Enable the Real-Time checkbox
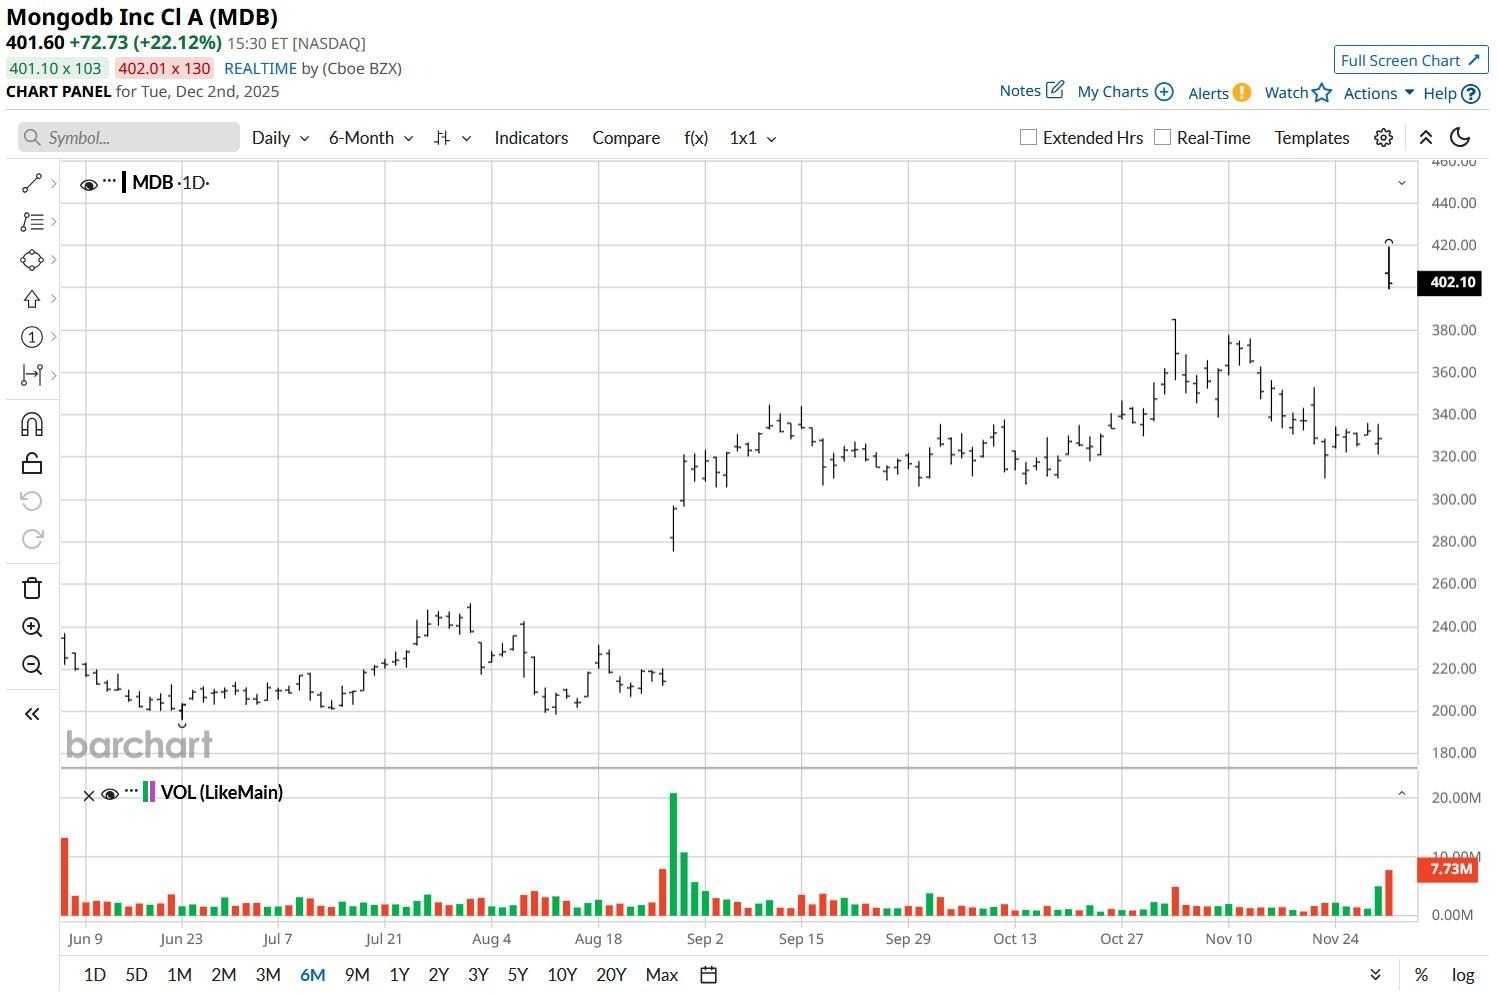The image size is (1498, 994). click(1163, 136)
